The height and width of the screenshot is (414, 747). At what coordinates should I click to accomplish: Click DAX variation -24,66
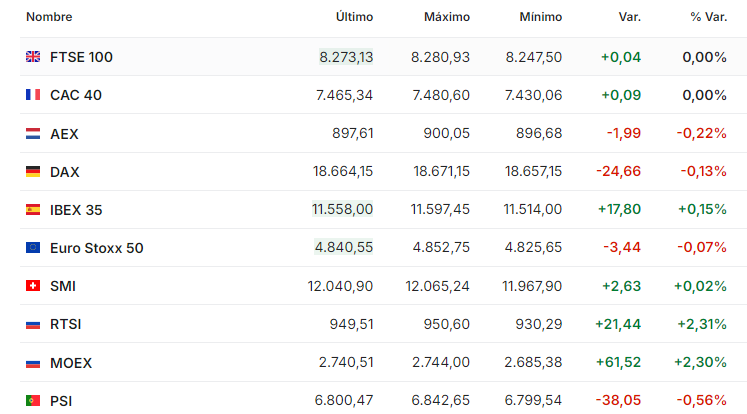click(x=619, y=172)
